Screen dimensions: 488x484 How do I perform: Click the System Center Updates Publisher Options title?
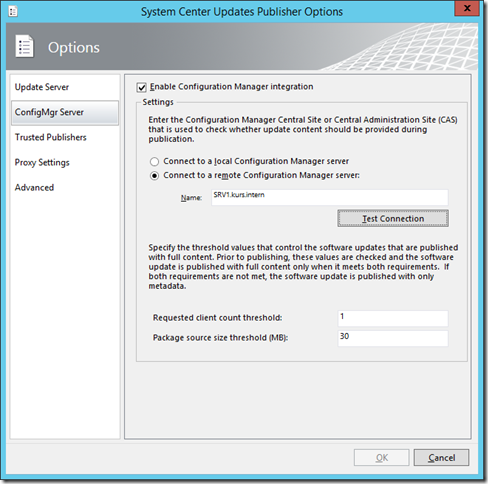[x=242, y=12]
